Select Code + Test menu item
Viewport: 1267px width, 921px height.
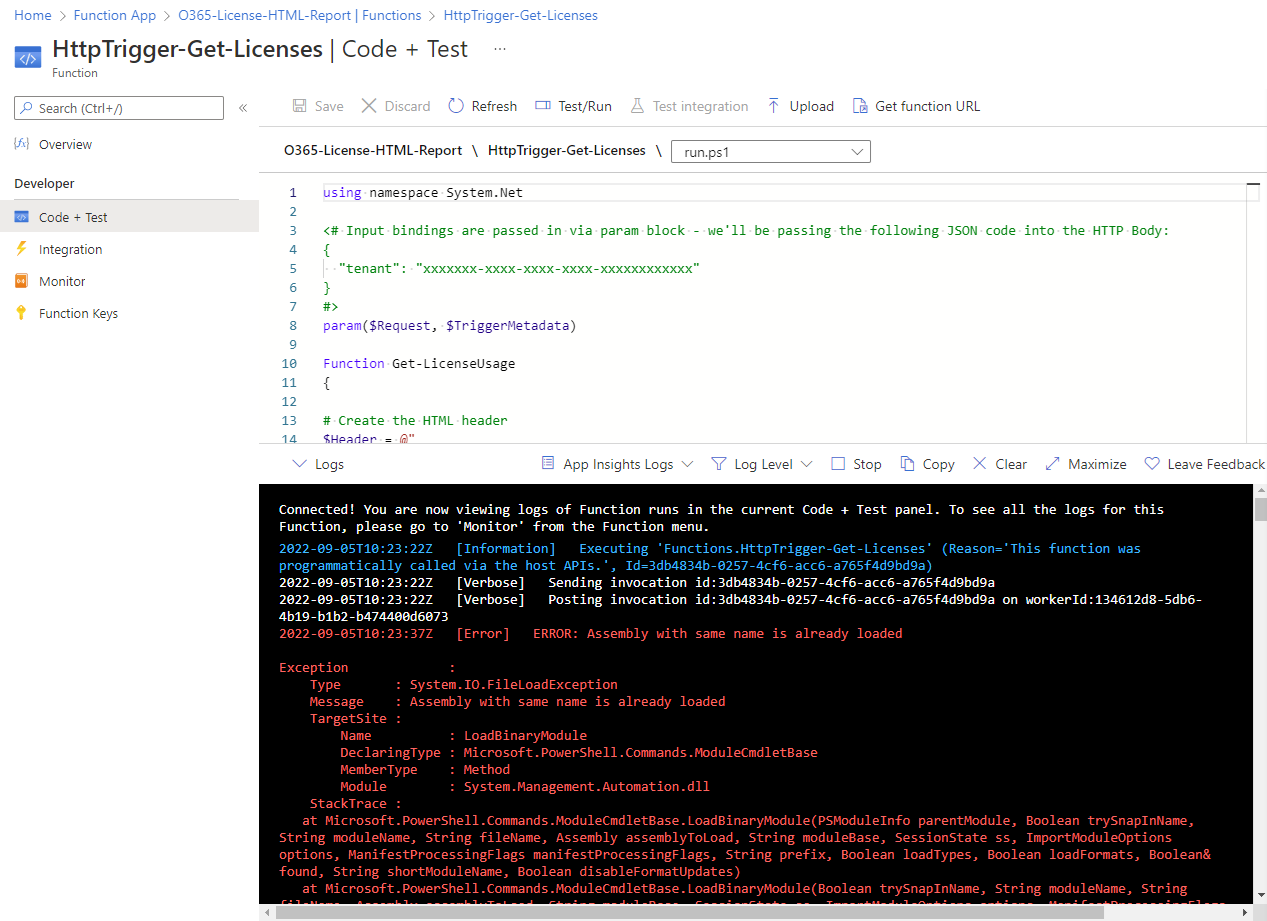129,217
